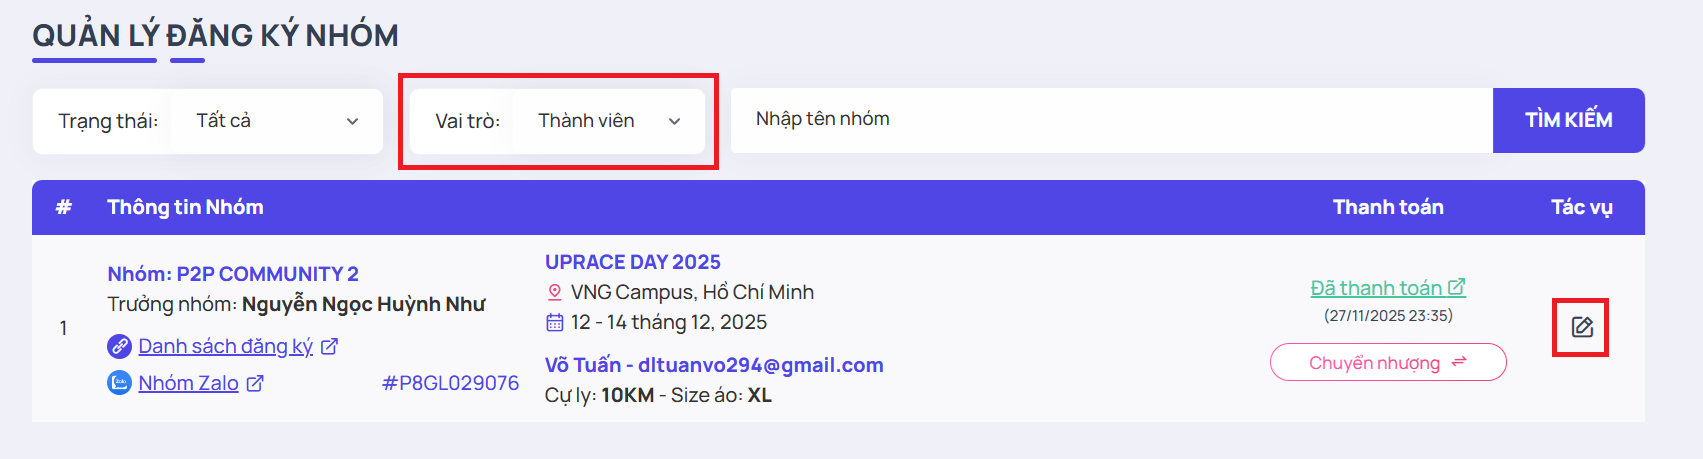The width and height of the screenshot is (1703, 459).
Task: Click the purple chain-link icon beside Danh sách đăng ký
Action: coord(120,347)
